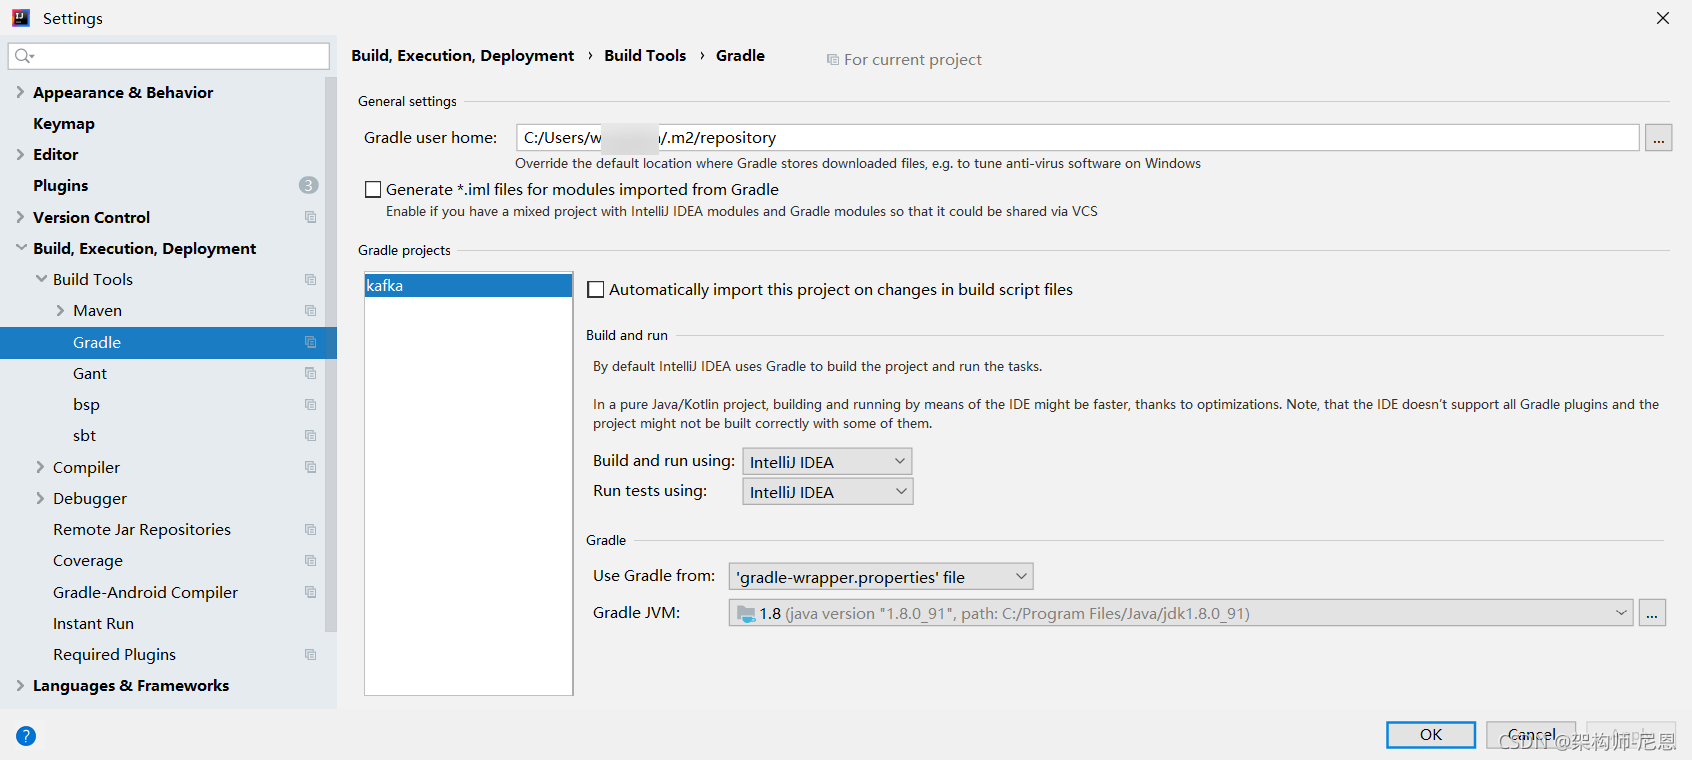Click project-level icon next to Coverage
The width and height of the screenshot is (1692, 760).
310,561
